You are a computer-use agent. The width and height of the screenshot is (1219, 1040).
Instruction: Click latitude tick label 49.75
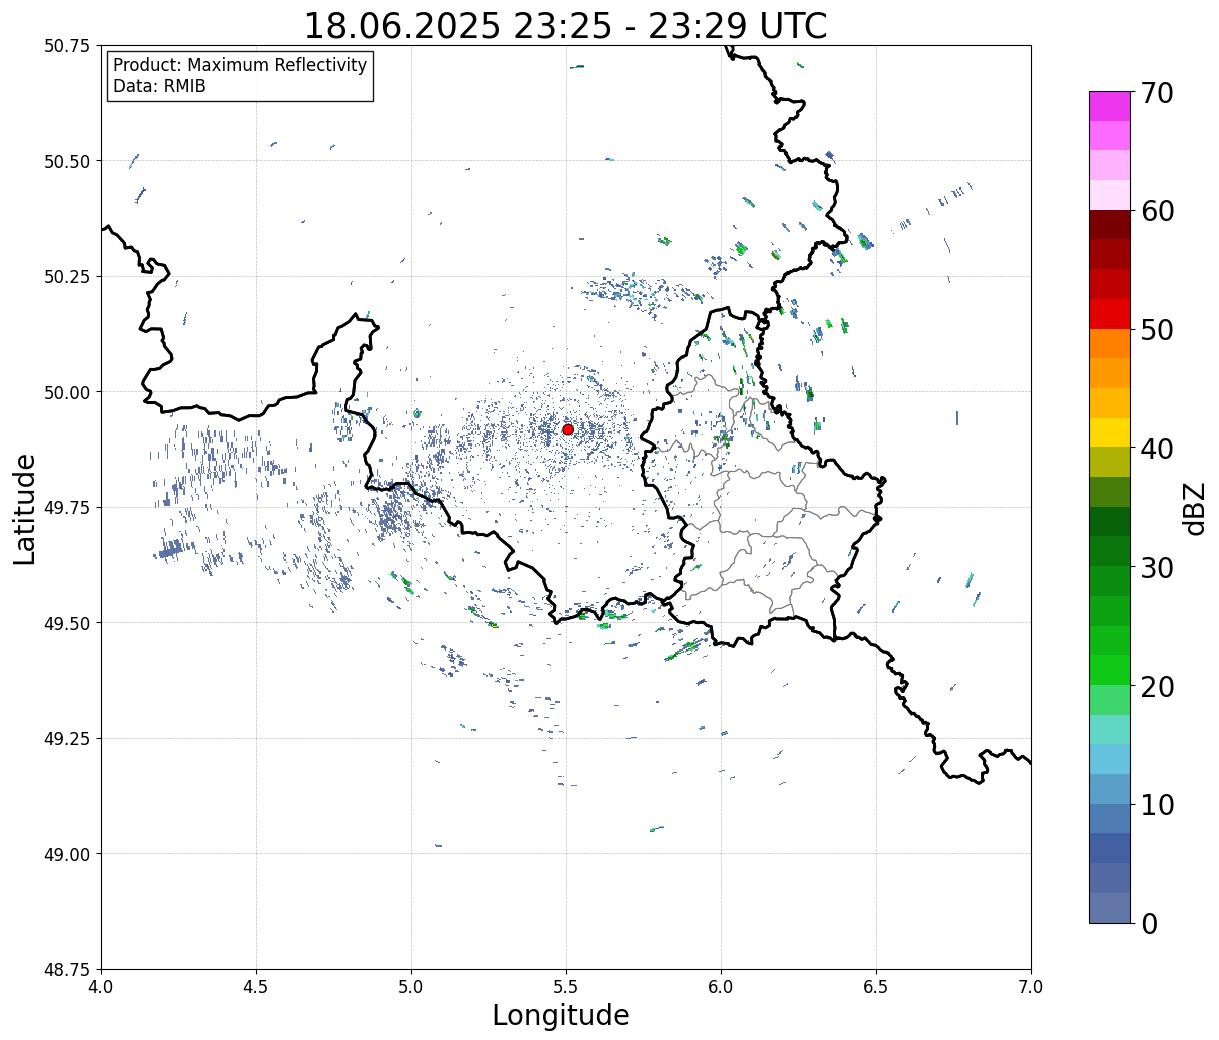(66, 508)
